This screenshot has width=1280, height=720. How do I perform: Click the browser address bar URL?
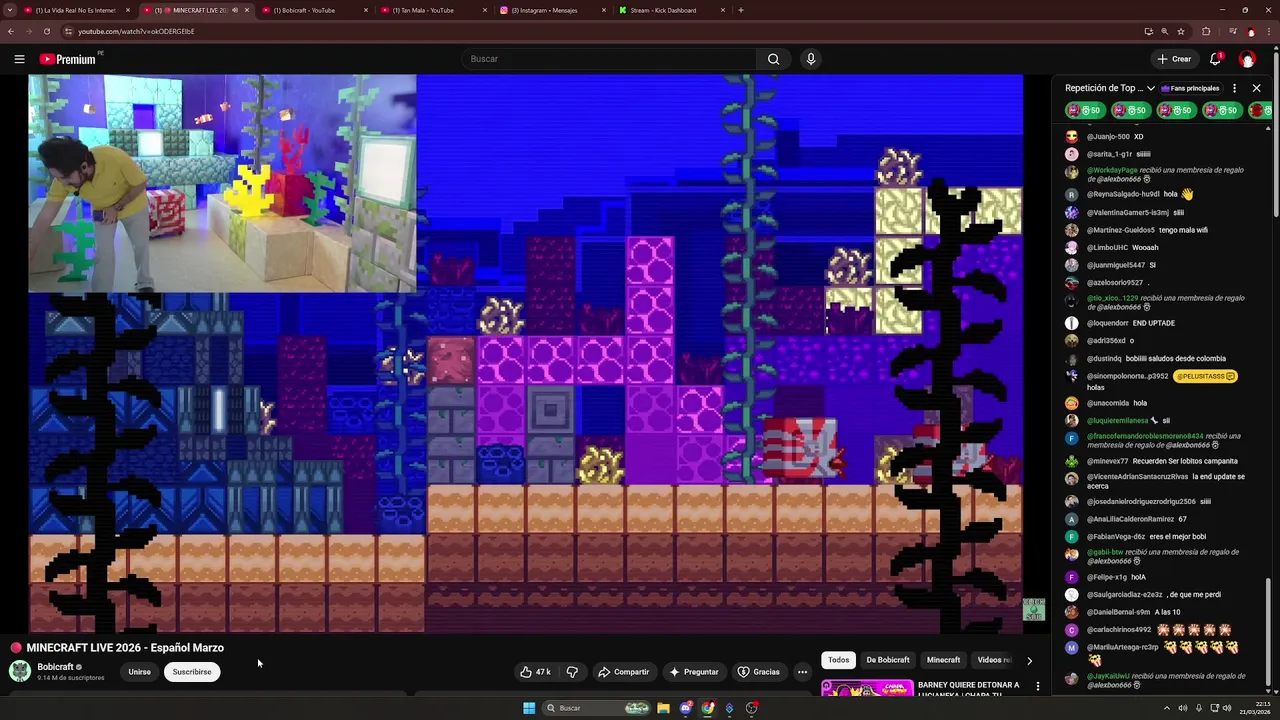(136, 31)
